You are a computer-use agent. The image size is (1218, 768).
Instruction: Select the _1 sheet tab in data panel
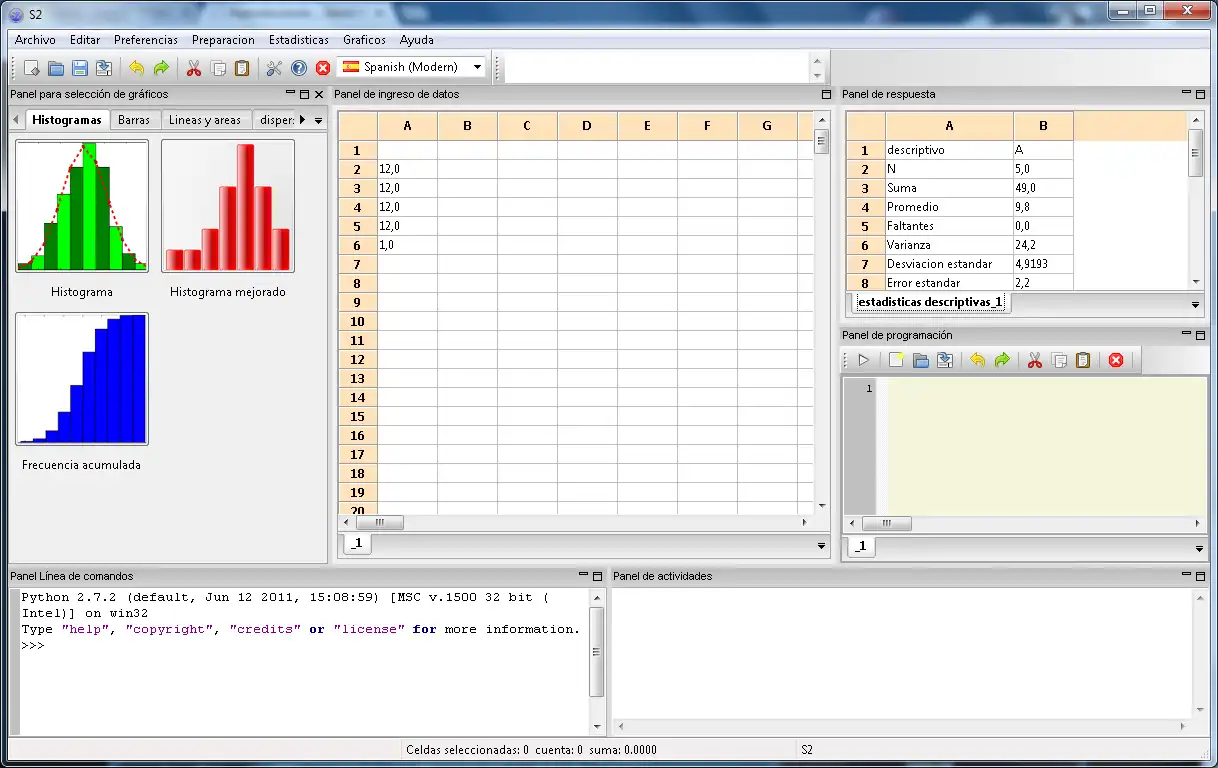tap(357, 544)
